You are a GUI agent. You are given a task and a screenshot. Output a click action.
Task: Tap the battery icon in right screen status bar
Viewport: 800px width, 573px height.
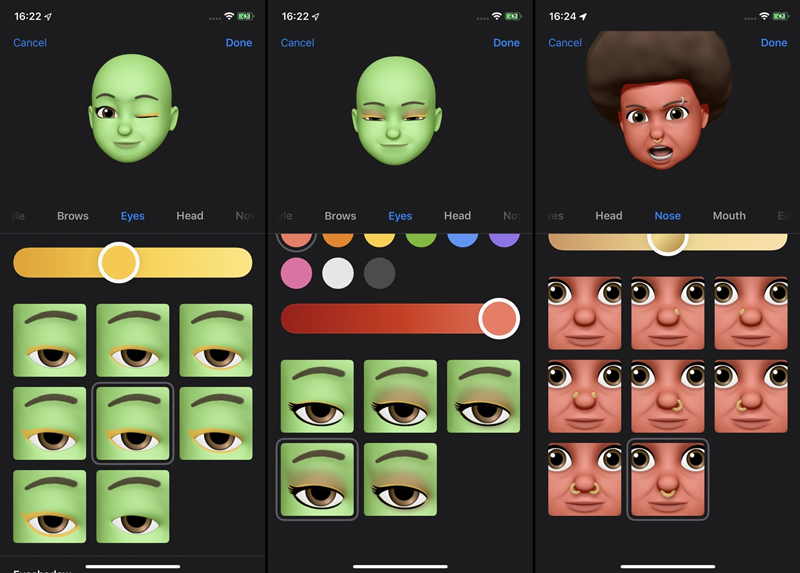[x=781, y=17]
